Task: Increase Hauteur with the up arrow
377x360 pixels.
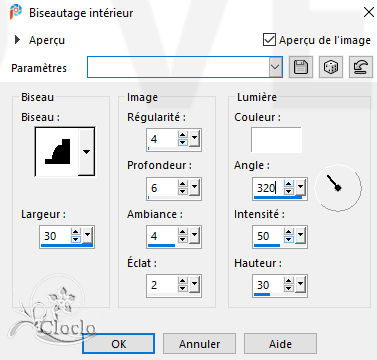Action: [289, 281]
